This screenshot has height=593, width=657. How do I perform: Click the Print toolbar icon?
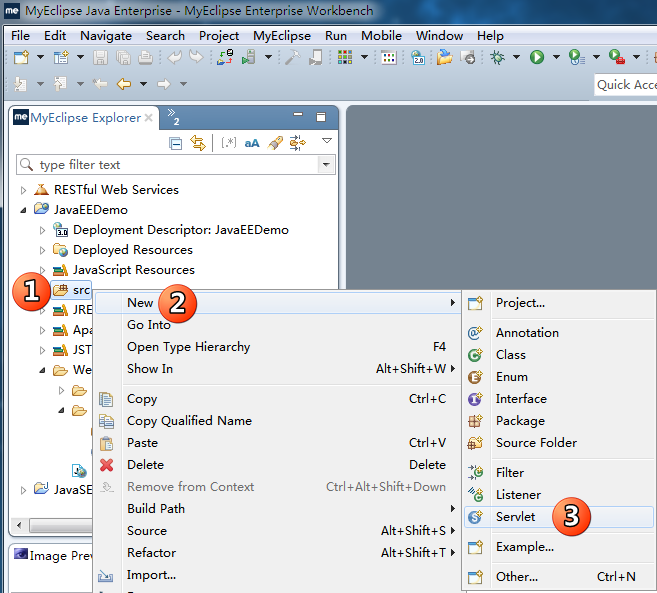coord(145,57)
